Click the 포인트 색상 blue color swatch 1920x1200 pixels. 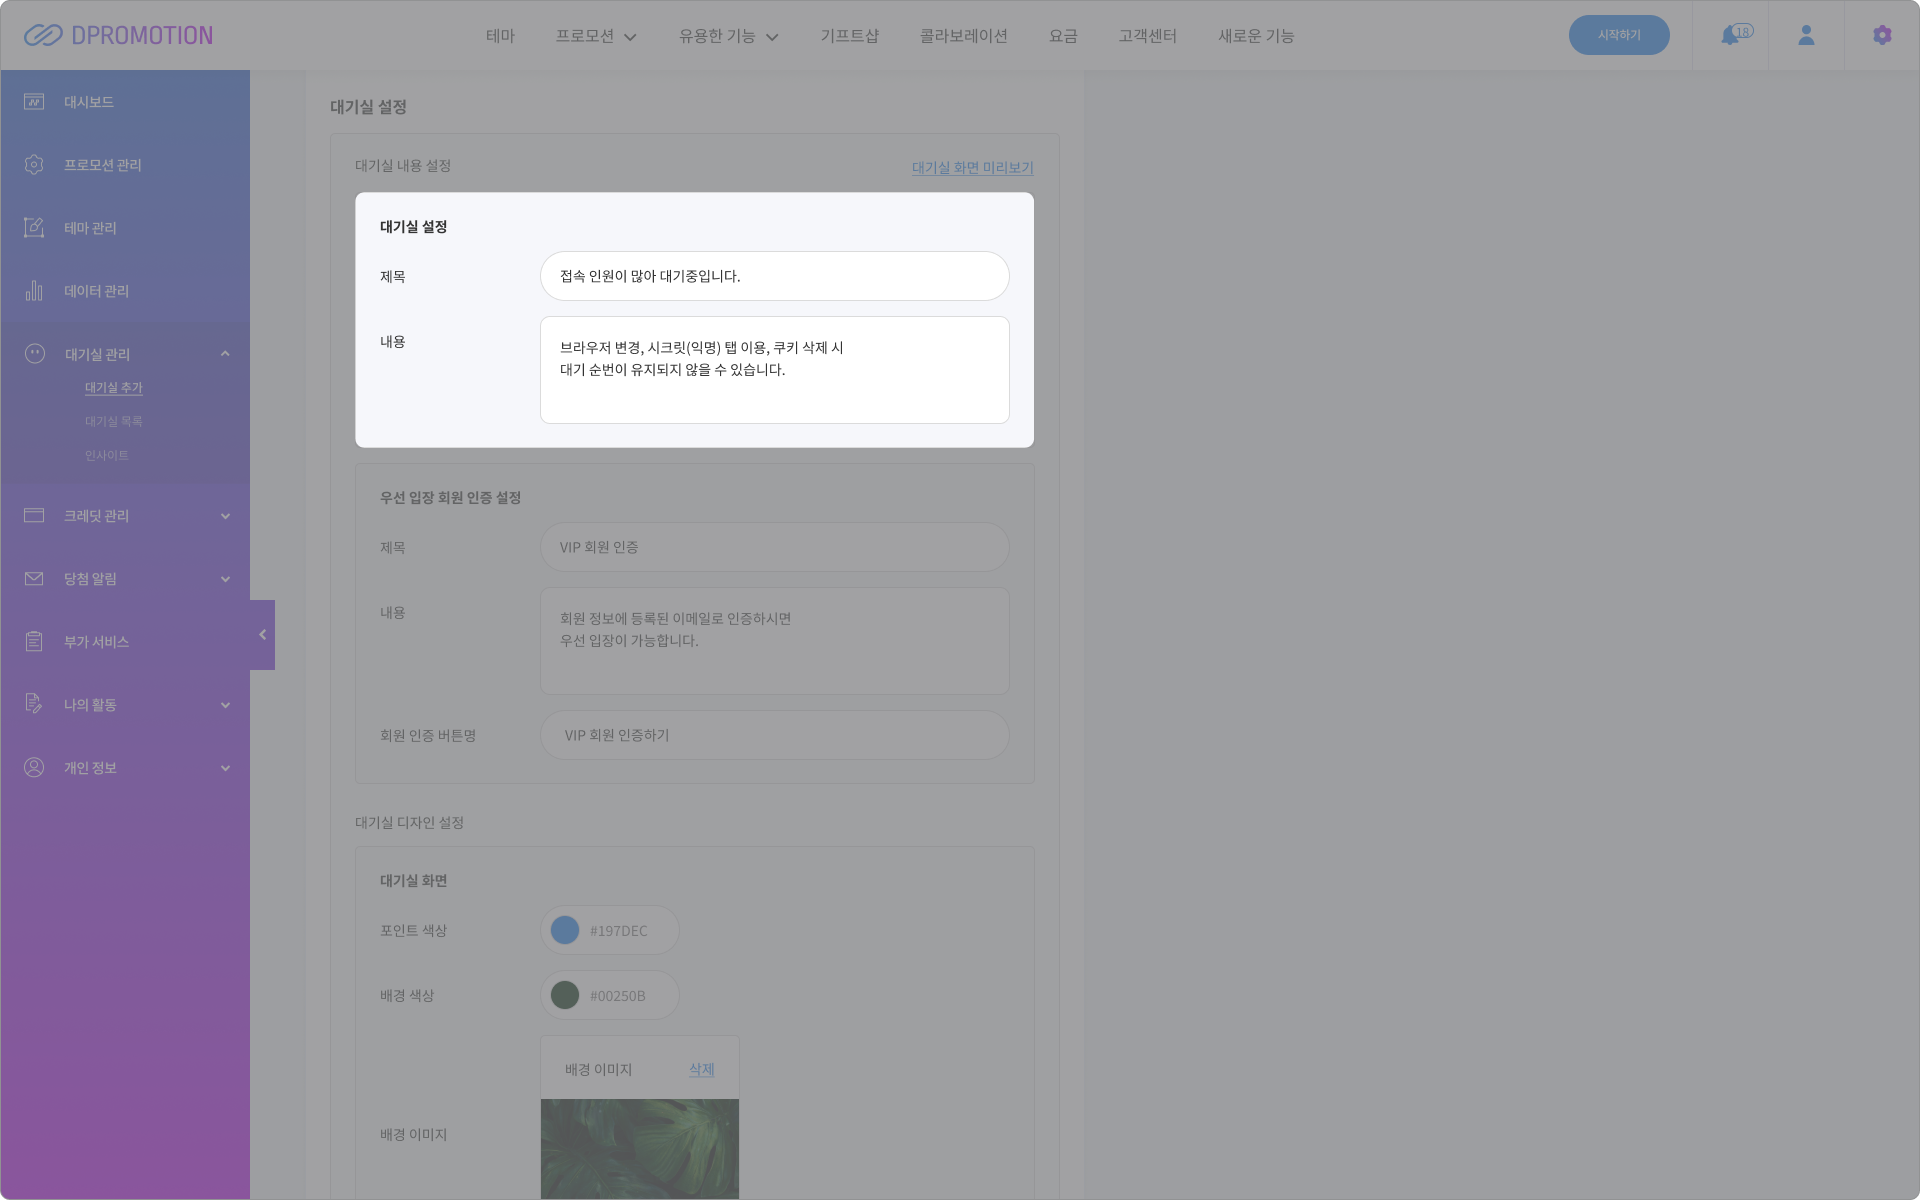(565, 930)
